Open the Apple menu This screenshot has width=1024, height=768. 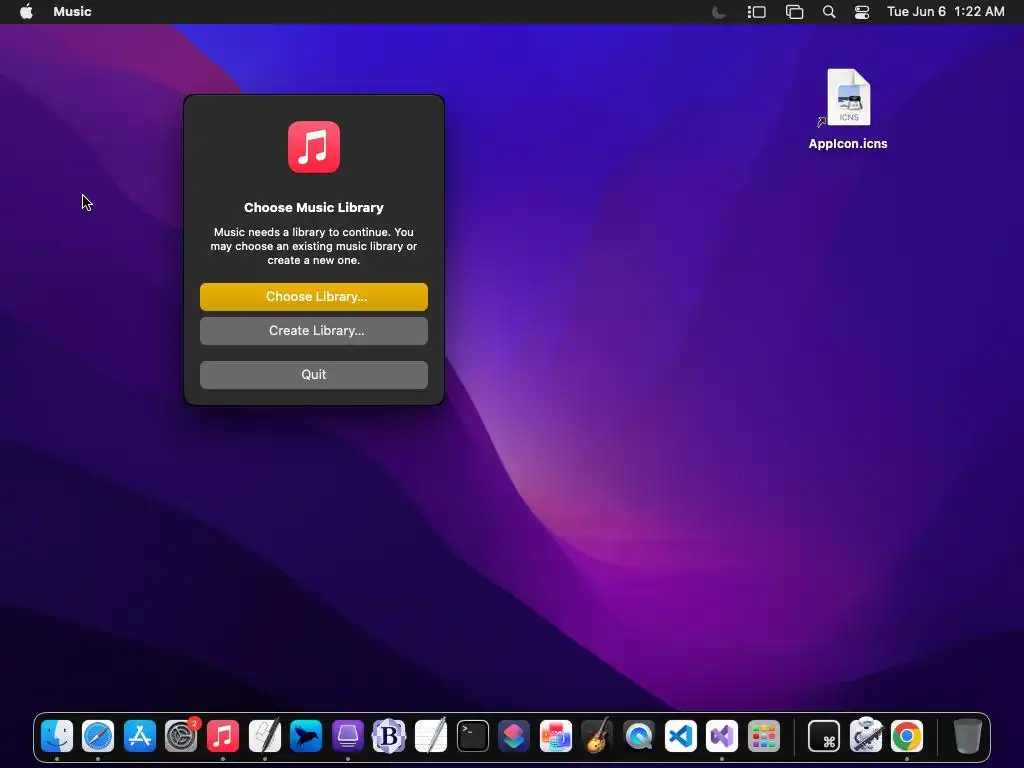[x=26, y=12]
